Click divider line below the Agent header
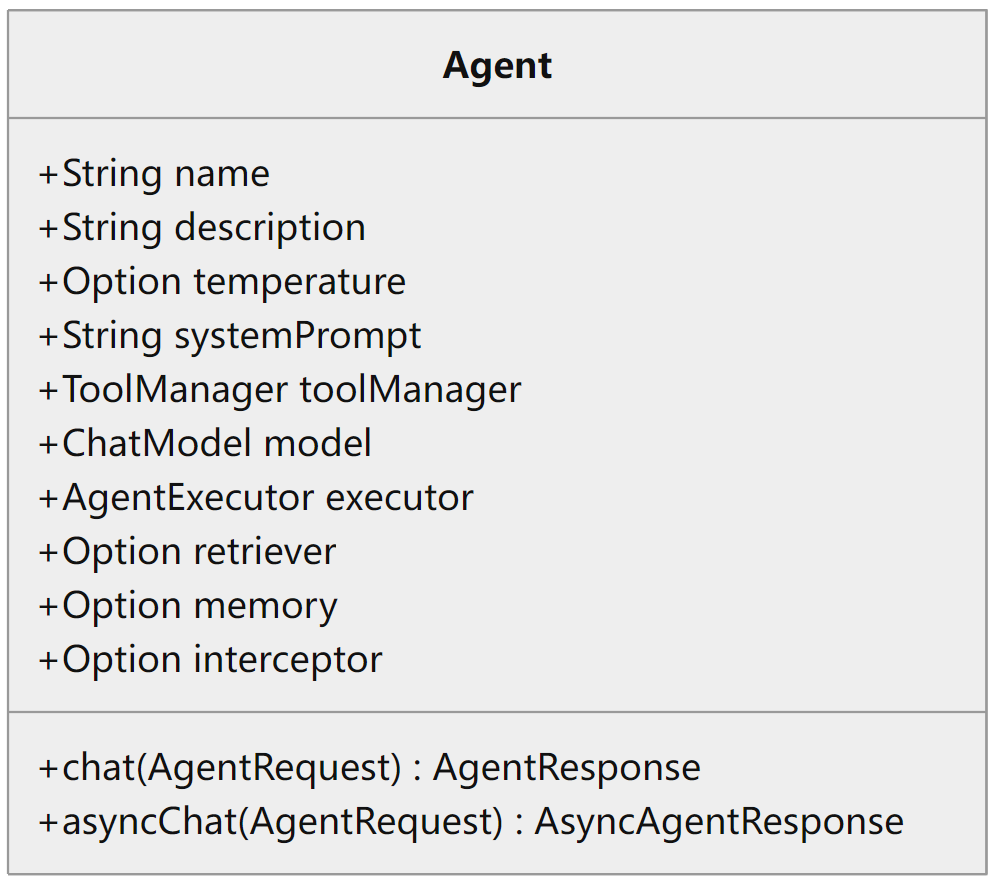Screen dimensions: 993x880 coord(497,118)
